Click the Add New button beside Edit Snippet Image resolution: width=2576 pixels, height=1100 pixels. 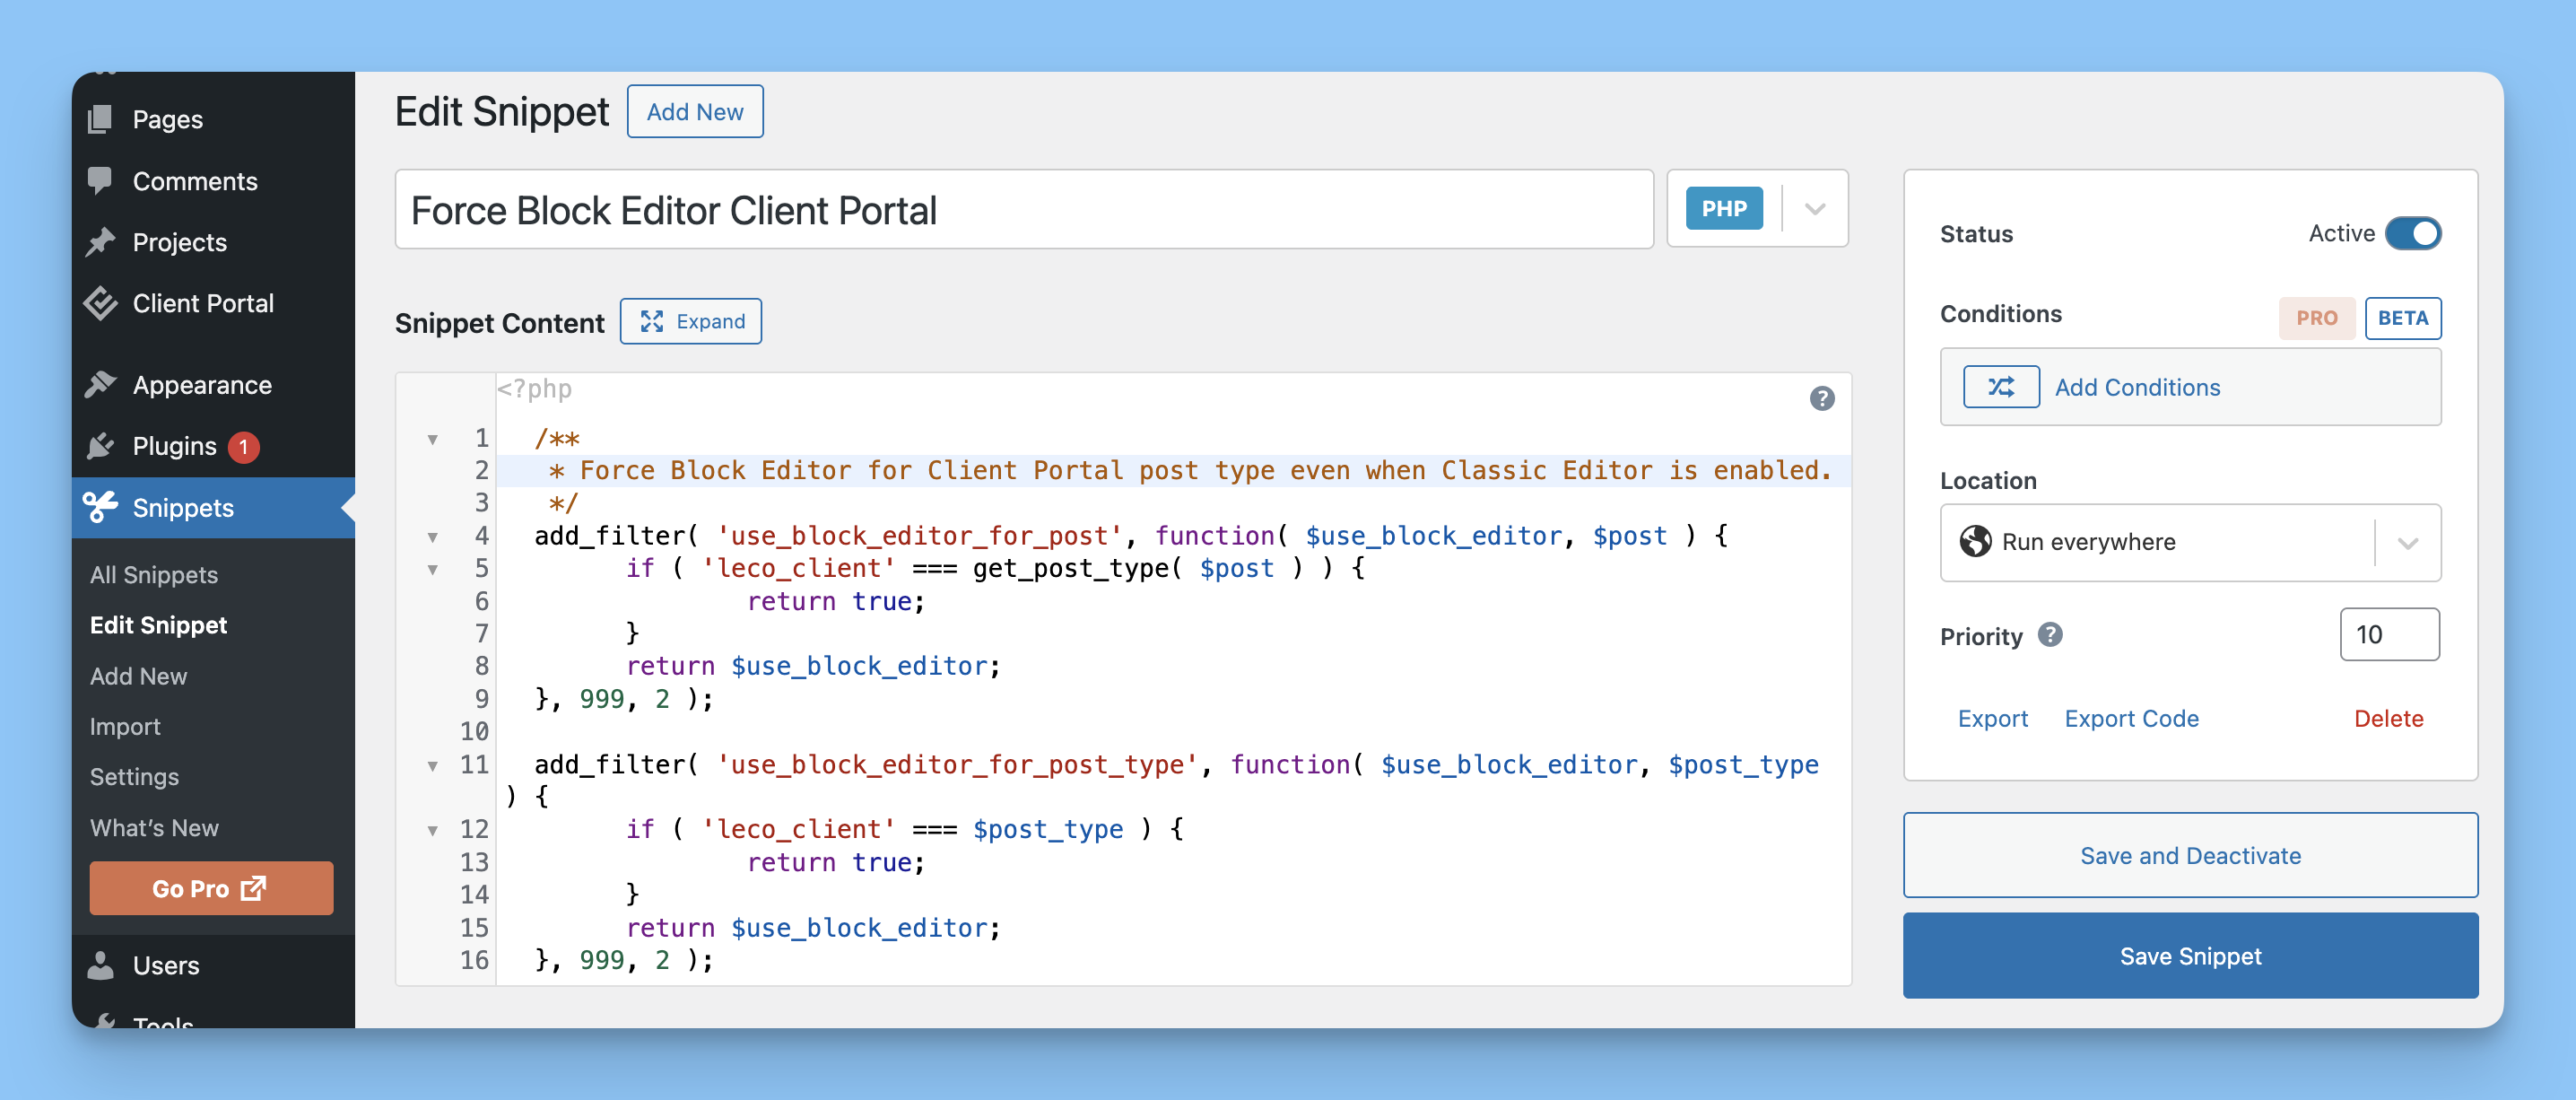695,111
